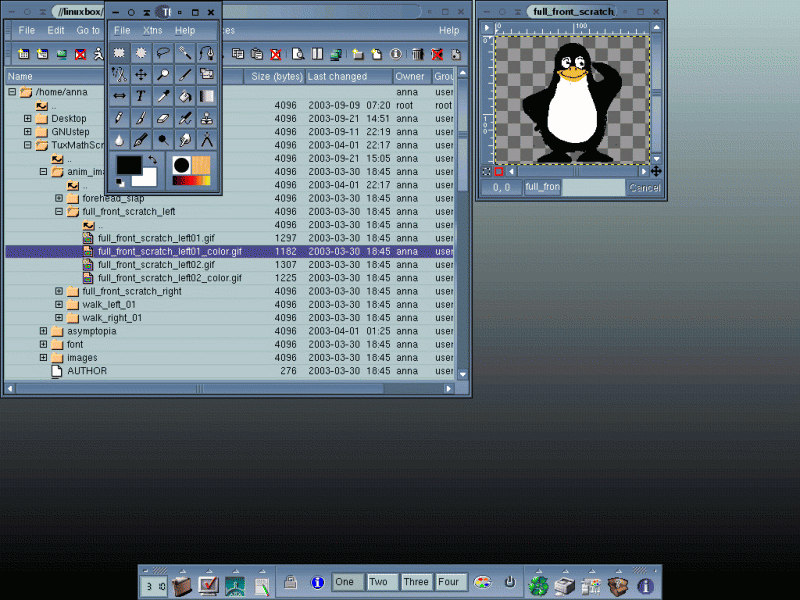Click the white background color swatch
The image size is (800, 600).
point(147,180)
